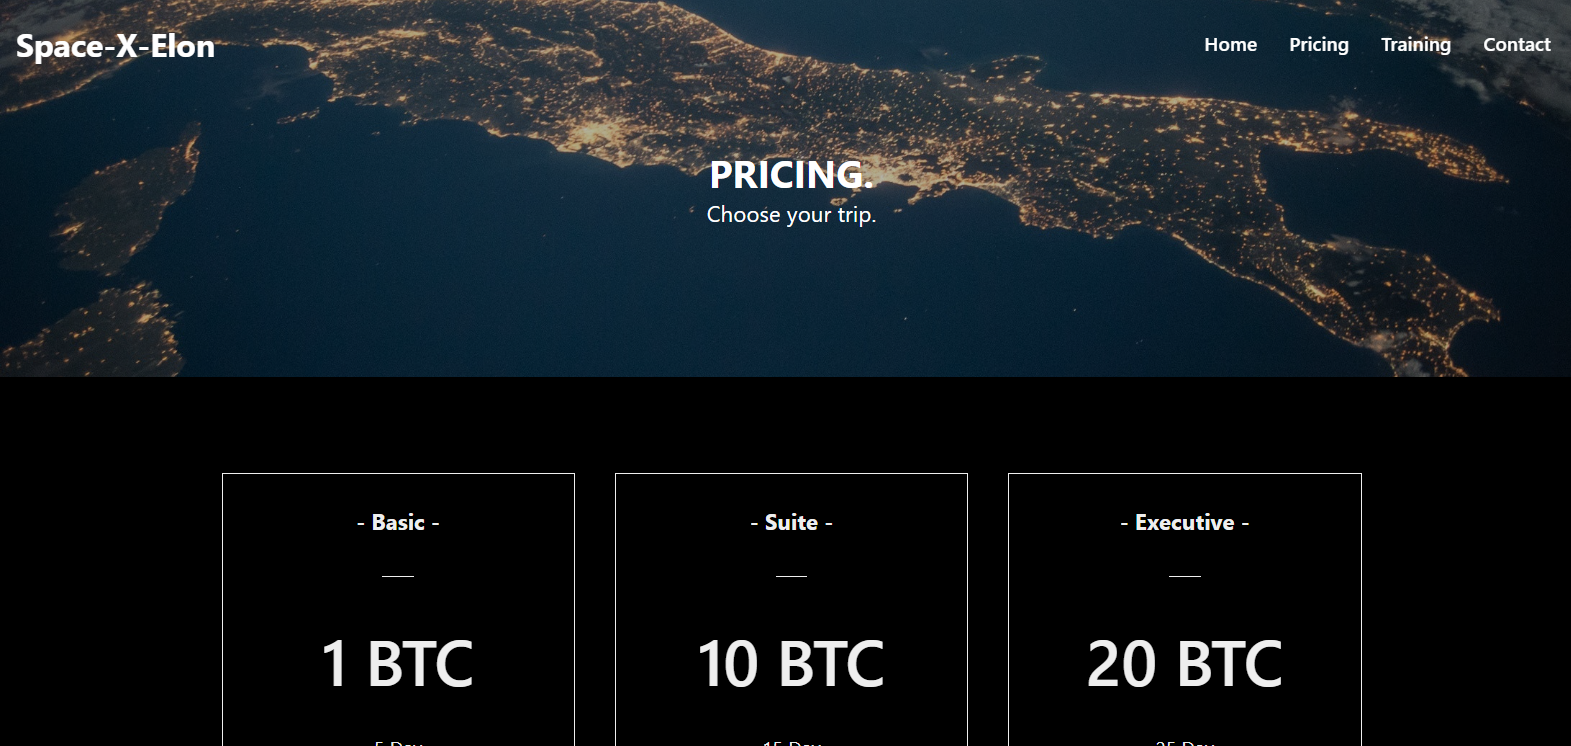Open the Training page
Screen dimensions: 1571x746
[1415, 44]
